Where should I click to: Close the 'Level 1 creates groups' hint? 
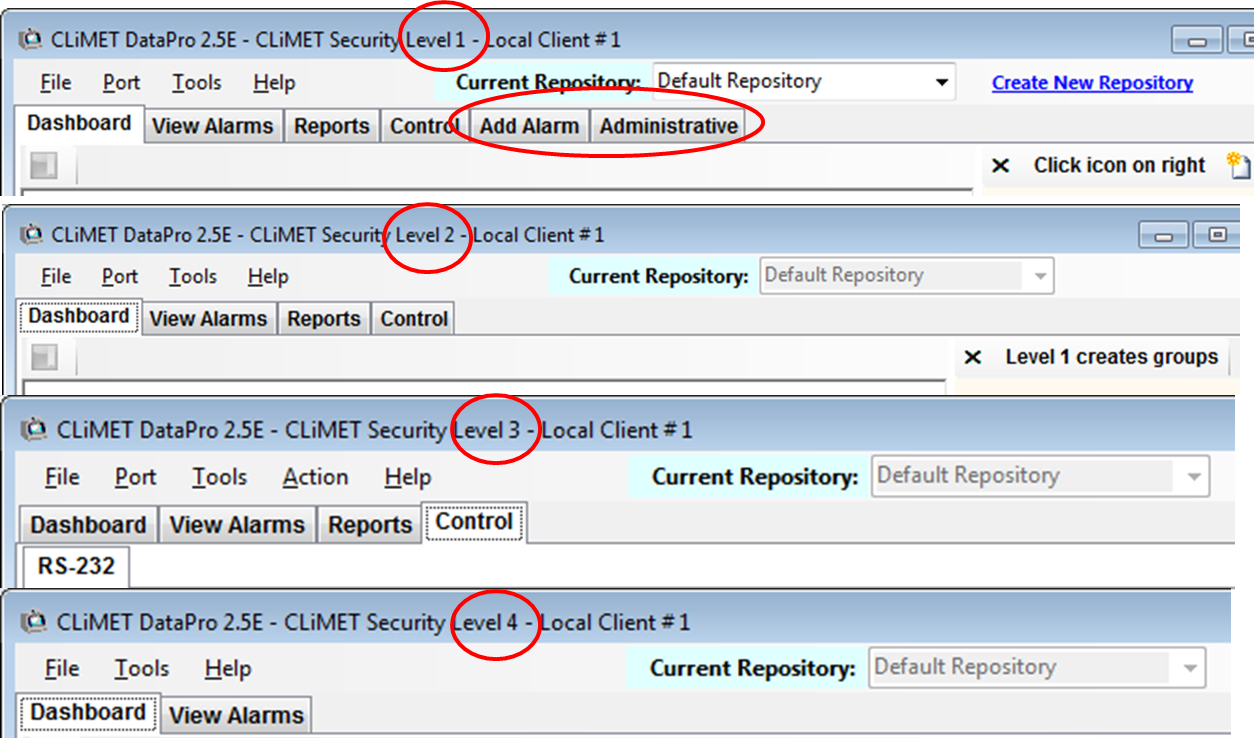[x=972, y=357]
